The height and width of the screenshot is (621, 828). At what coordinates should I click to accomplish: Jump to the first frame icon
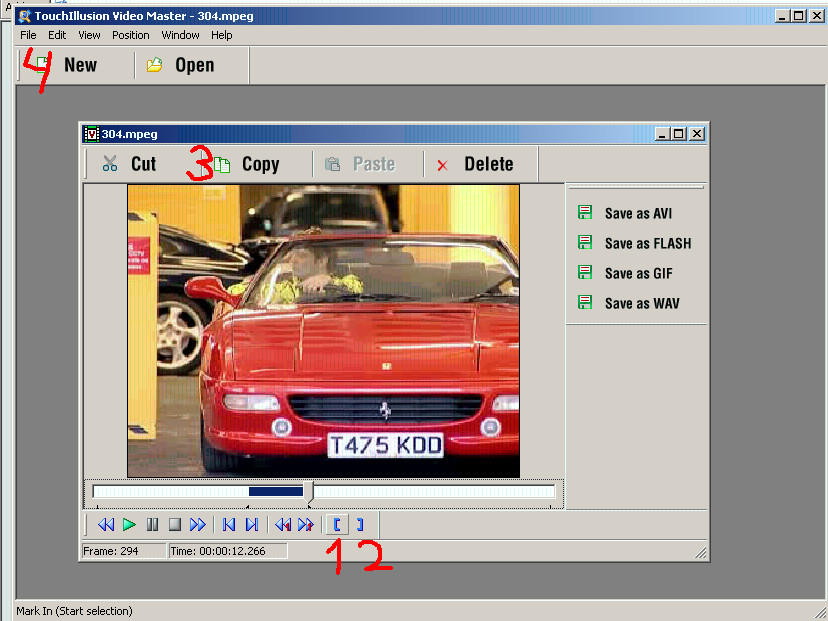229,524
